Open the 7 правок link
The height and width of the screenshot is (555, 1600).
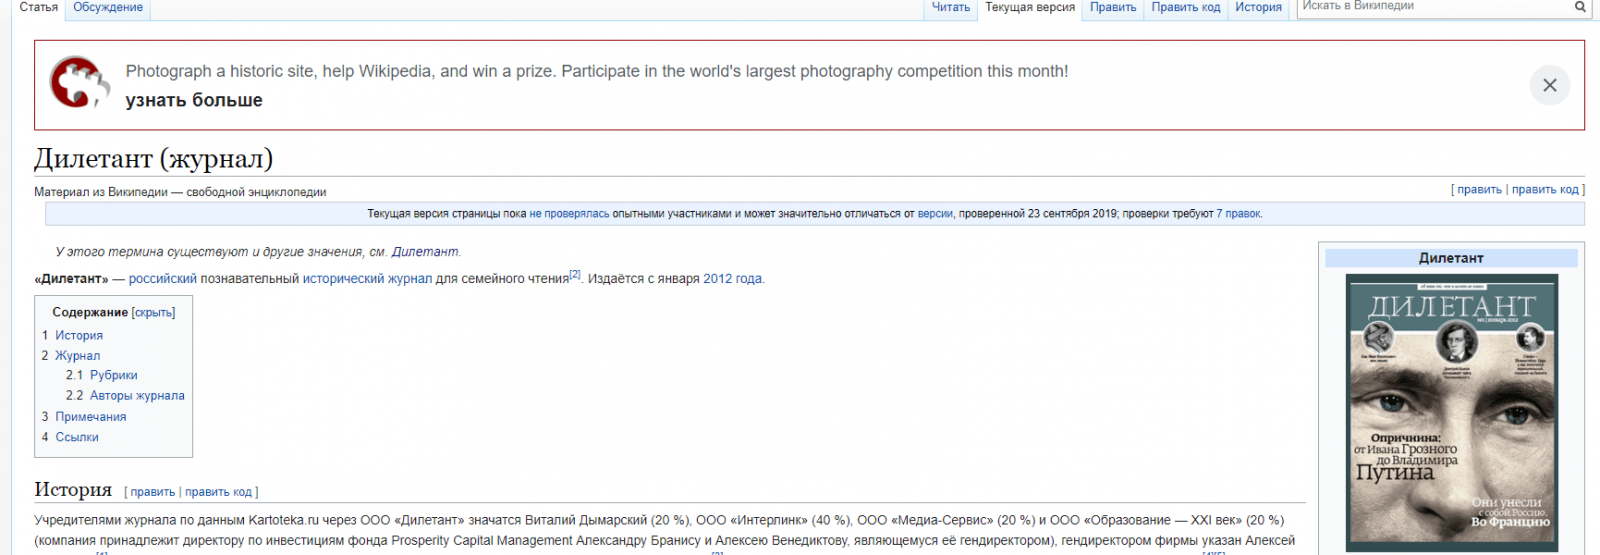pos(1238,214)
